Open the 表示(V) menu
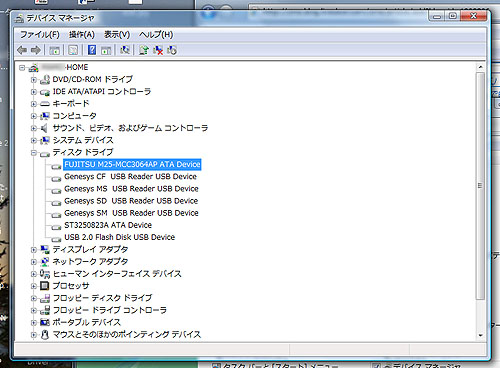 117,35
